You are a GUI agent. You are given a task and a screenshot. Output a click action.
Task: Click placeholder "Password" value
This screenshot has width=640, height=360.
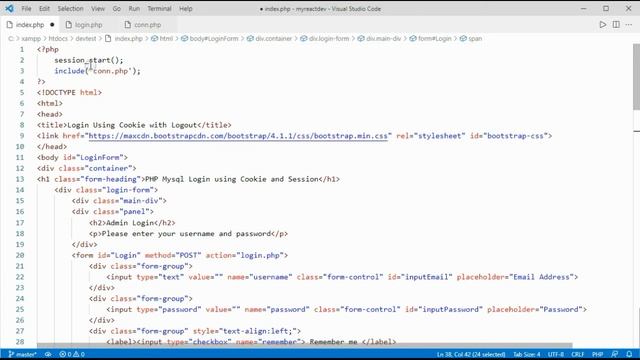tap(561, 310)
